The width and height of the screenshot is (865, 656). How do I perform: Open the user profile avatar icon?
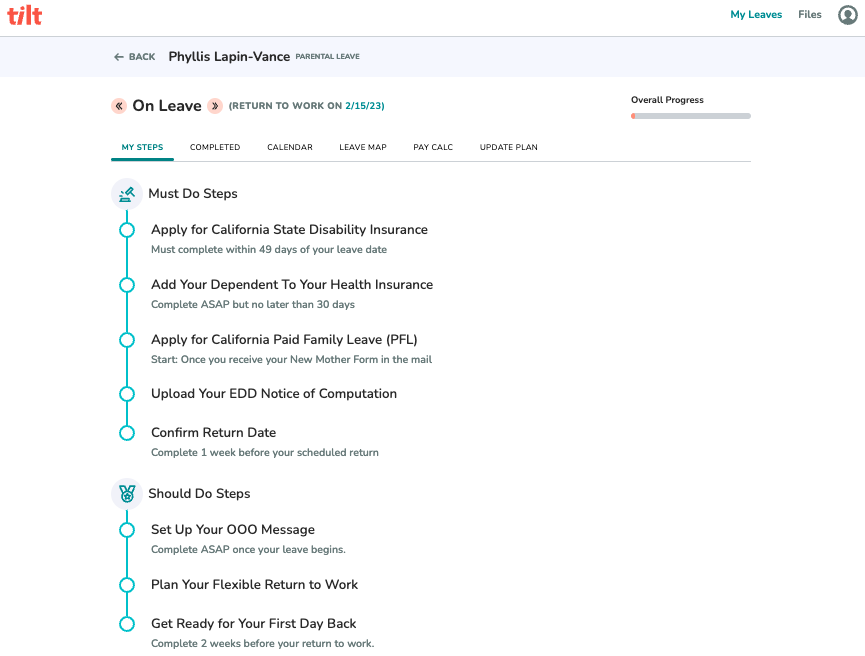tap(847, 15)
